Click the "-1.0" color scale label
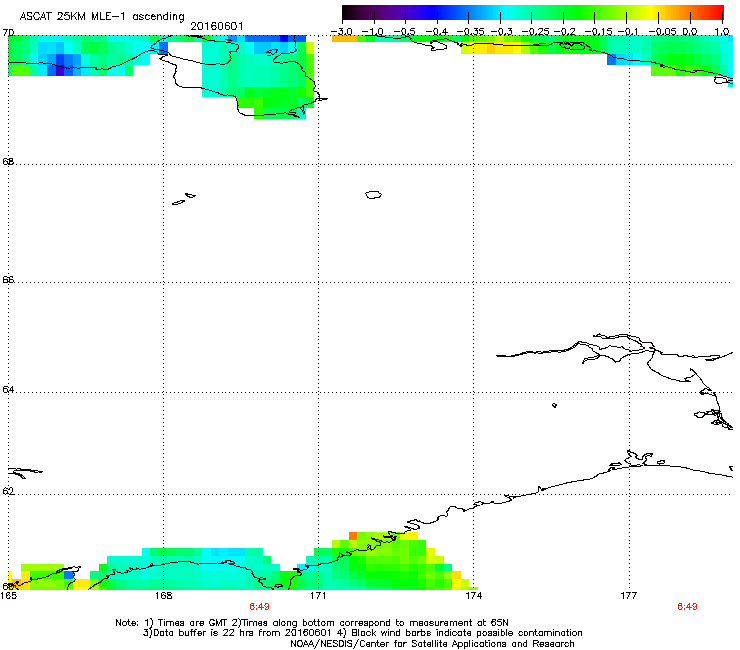The width and height of the screenshot is (740, 650). (373, 32)
